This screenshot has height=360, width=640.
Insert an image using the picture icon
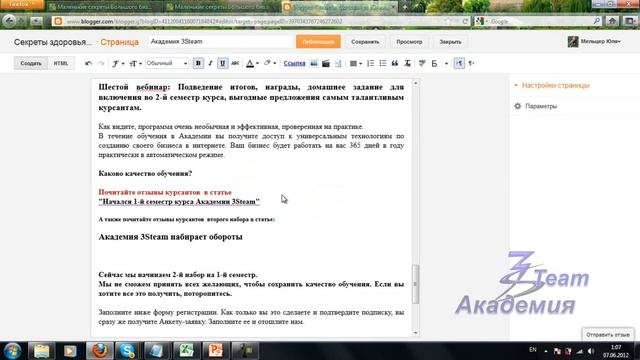(x=314, y=63)
